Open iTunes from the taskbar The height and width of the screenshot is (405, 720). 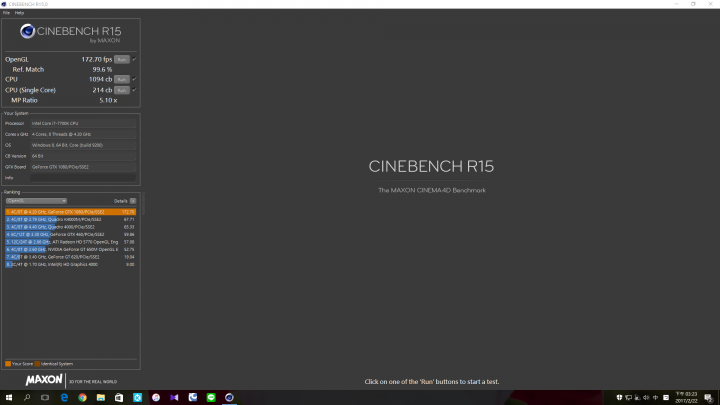[x=156, y=398]
